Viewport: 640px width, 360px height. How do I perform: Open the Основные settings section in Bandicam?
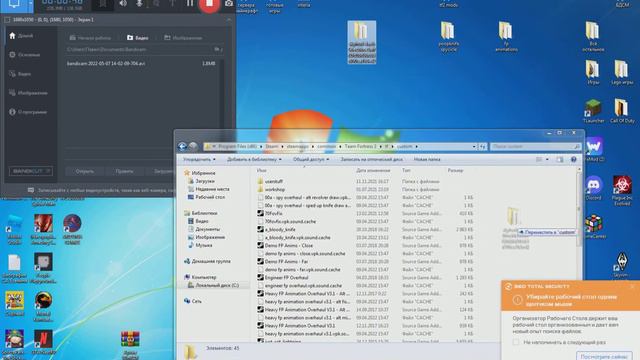[24, 55]
